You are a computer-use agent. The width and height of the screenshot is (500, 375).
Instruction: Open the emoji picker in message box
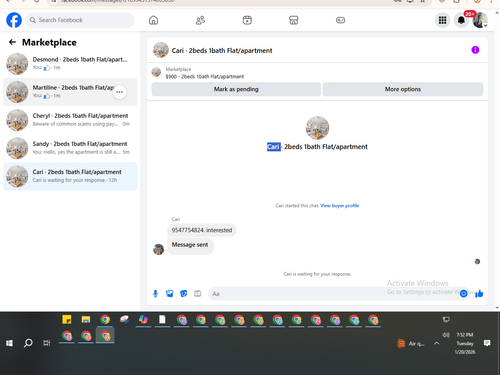coord(463,294)
